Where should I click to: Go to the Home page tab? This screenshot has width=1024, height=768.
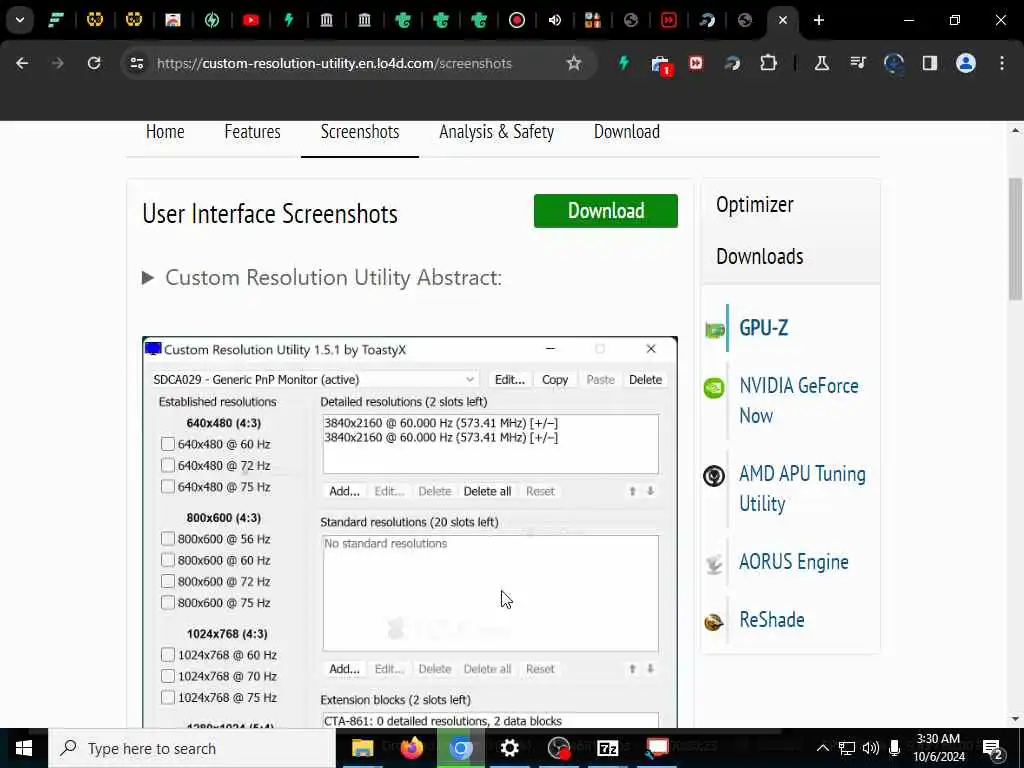165,132
